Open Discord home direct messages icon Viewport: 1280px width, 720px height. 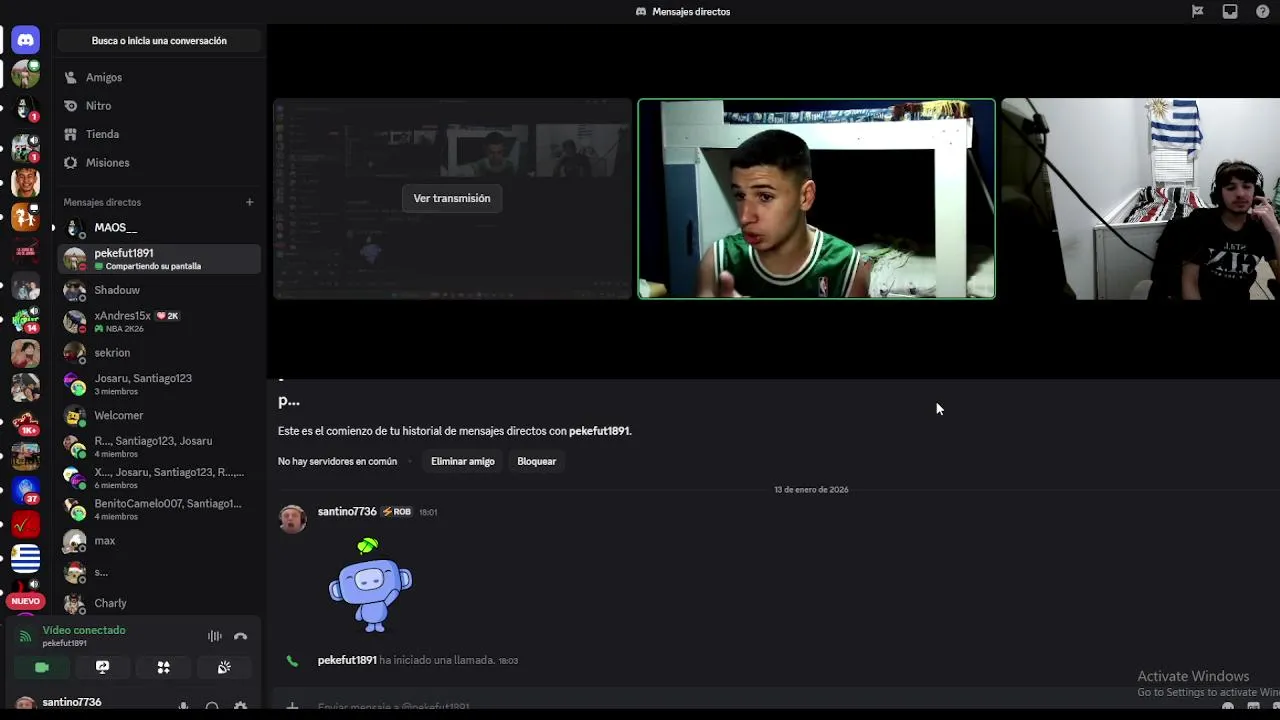point(26,41)
